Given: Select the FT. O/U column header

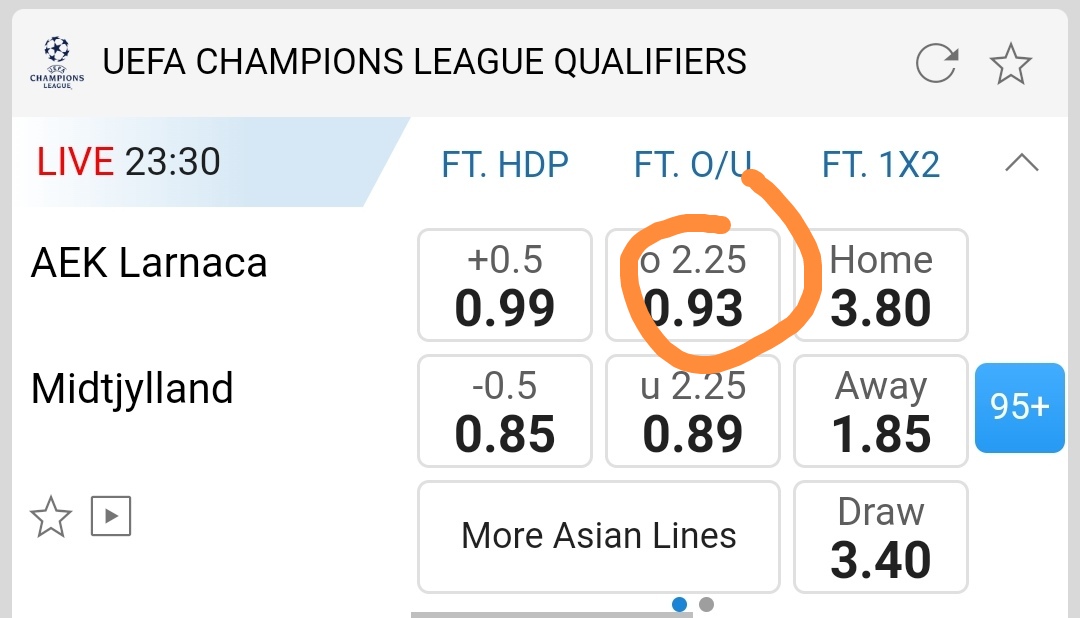Looking at the screenshot, I should tap(693, 164).
